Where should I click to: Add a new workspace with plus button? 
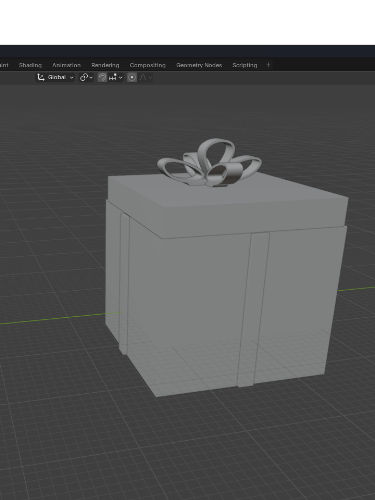[x=268, y=65]
